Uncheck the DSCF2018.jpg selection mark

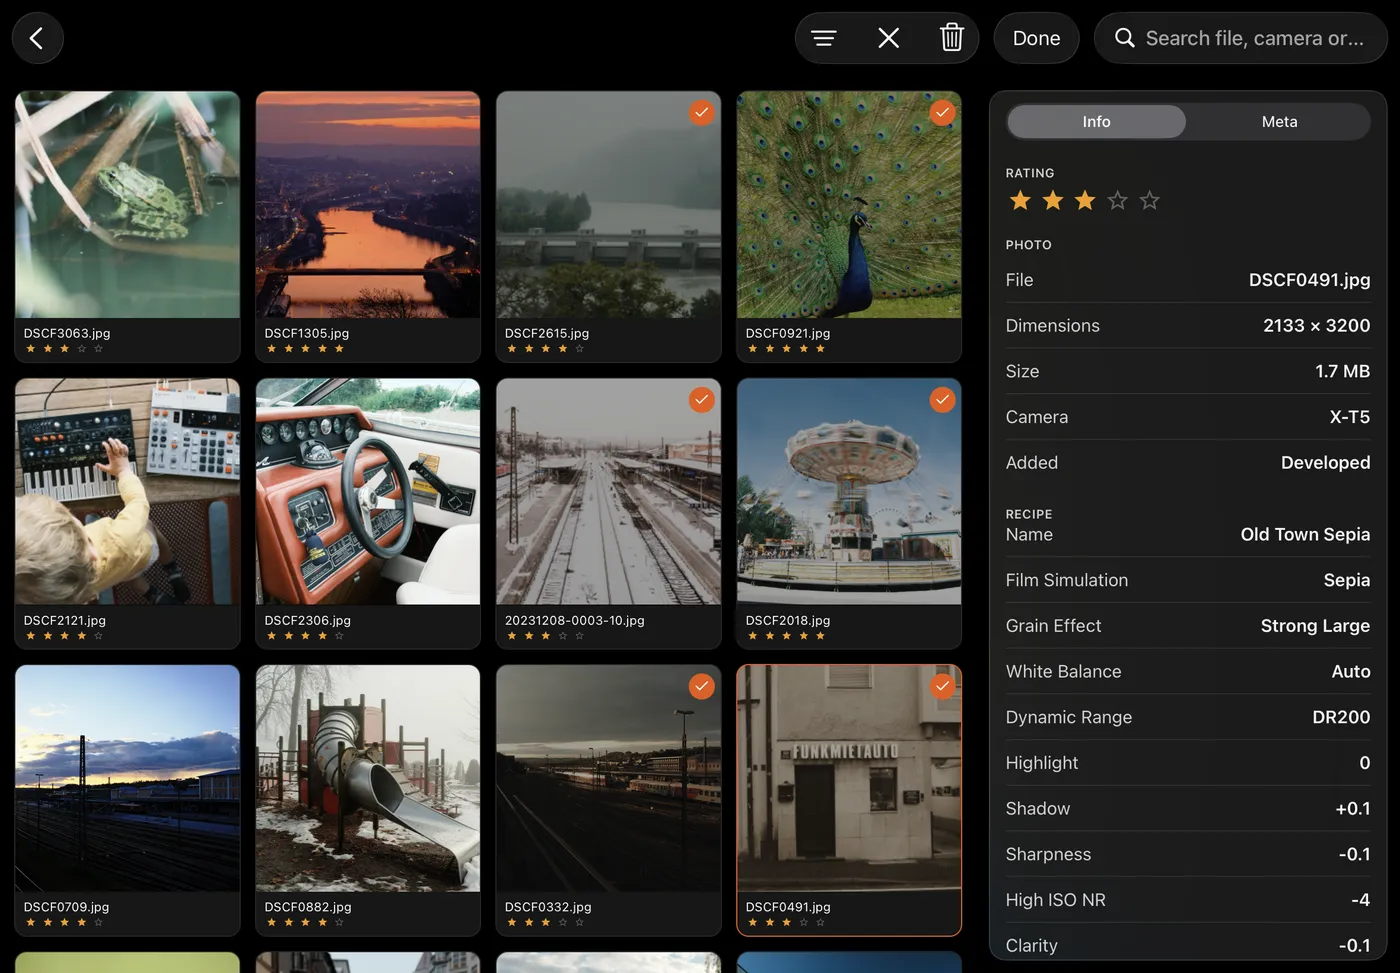tap(942, 400)
